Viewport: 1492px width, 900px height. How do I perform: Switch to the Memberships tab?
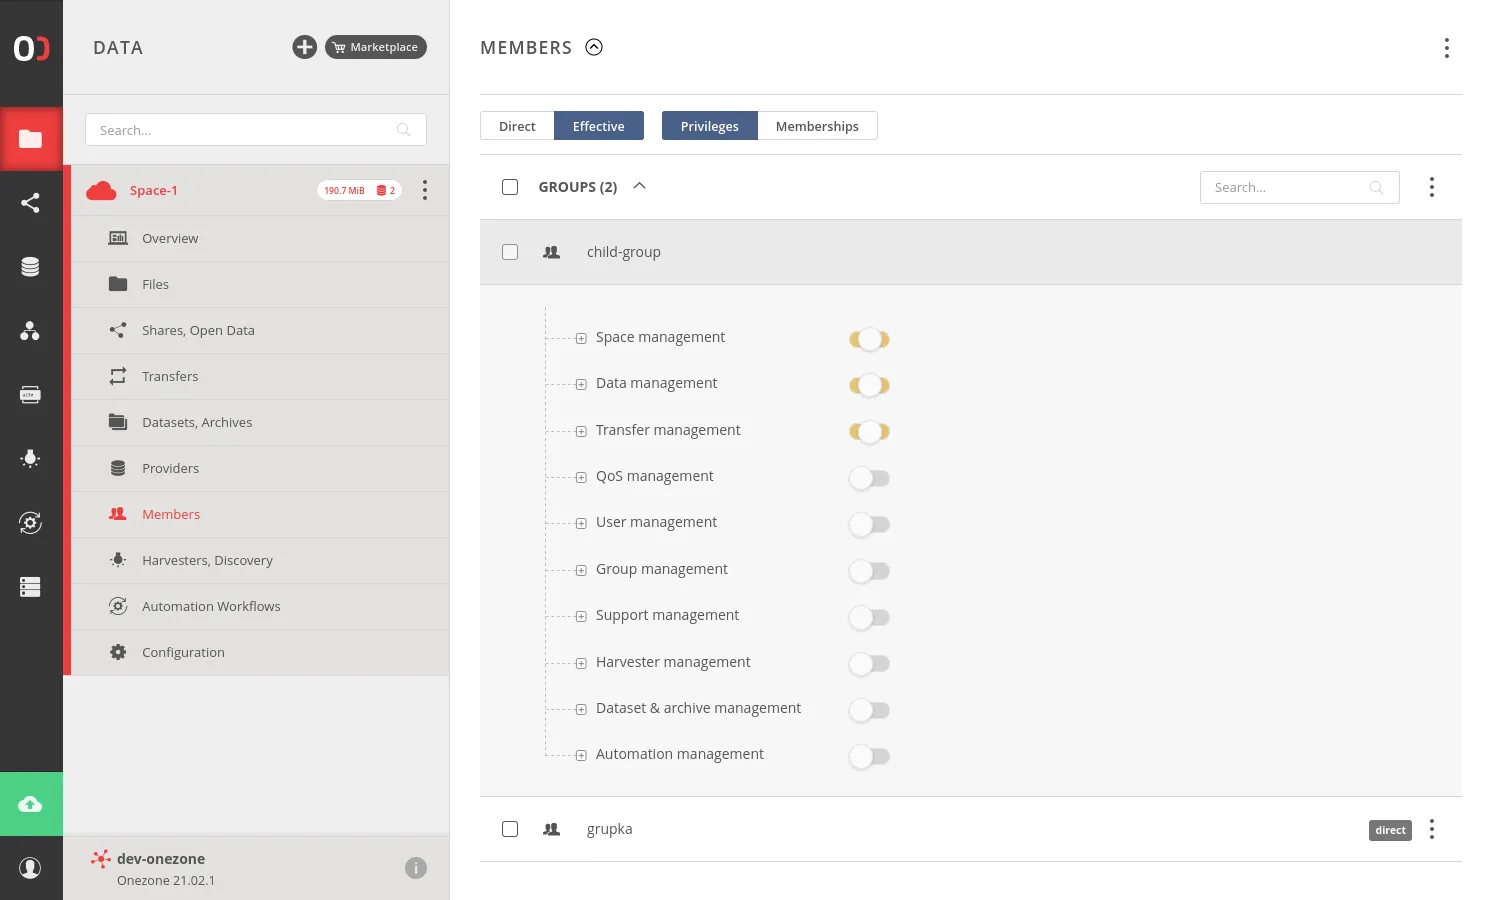coord(817,126)
